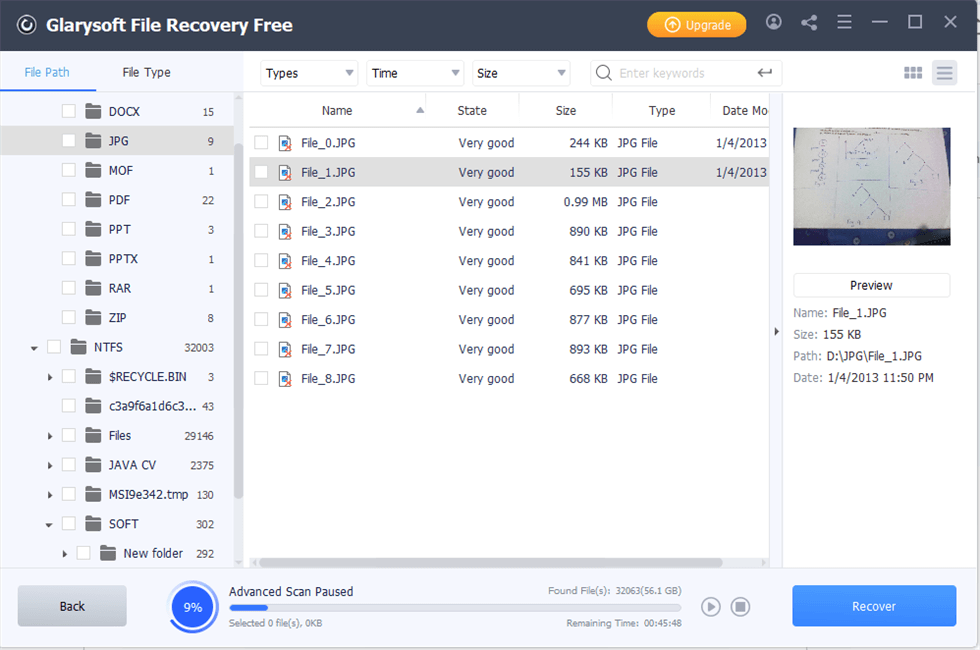This screenshot has height=650, width=980.
Task: Check the File_0.JPG checkbox
Action: point(261,143)
